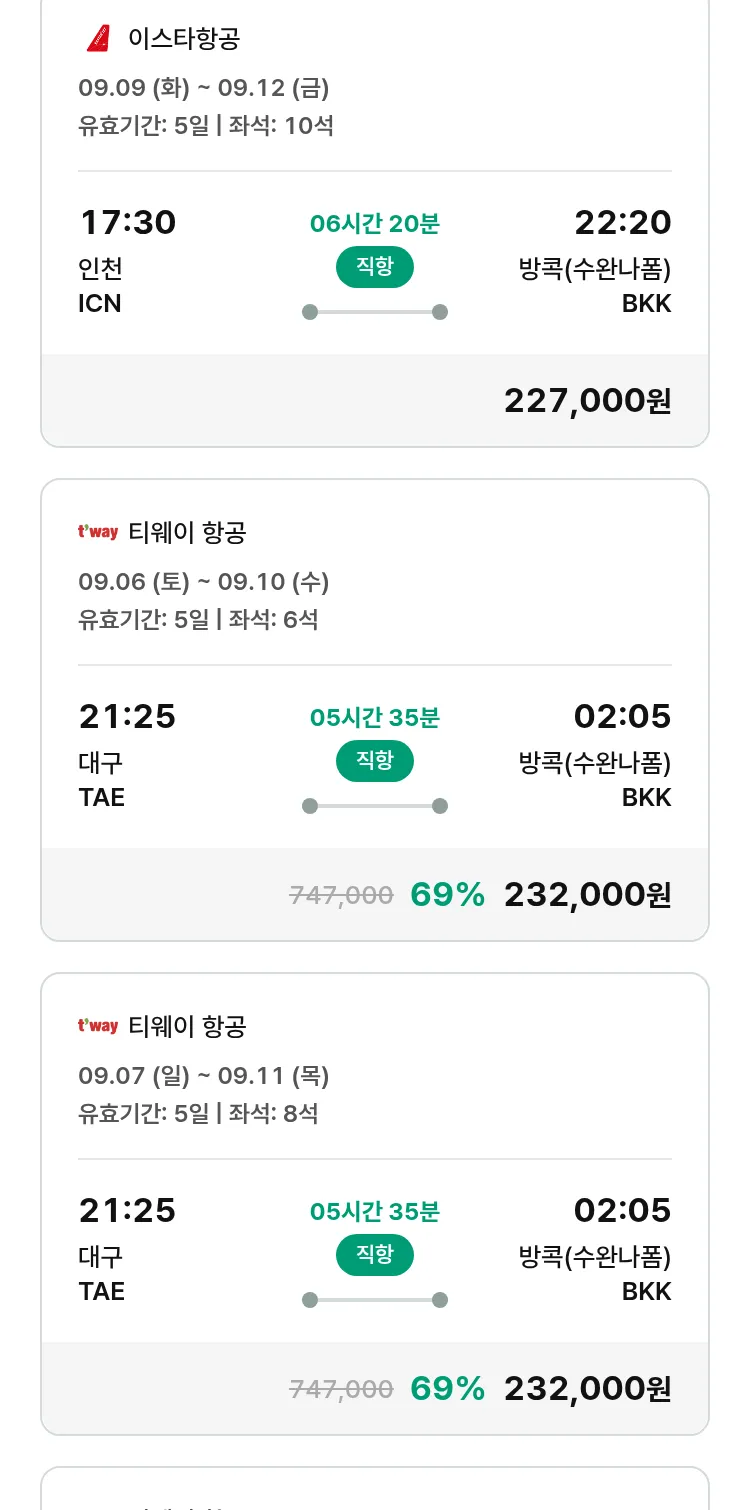The width and height of the screenshot is (750, 1510).
Task: Click 09.06 (토) ~ 09.10 (수) date range
Action: (204, 582)
